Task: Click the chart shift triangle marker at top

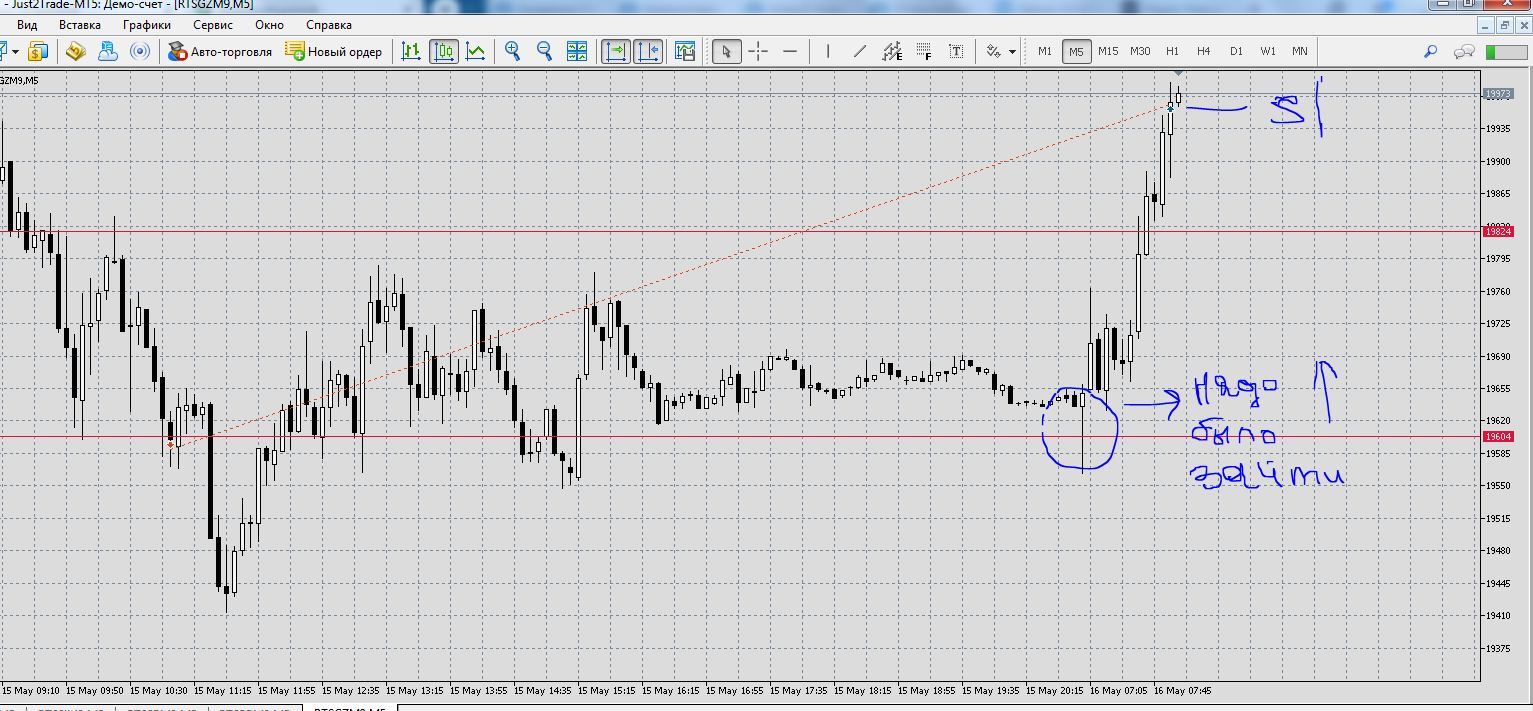Action: (1179, 75)
